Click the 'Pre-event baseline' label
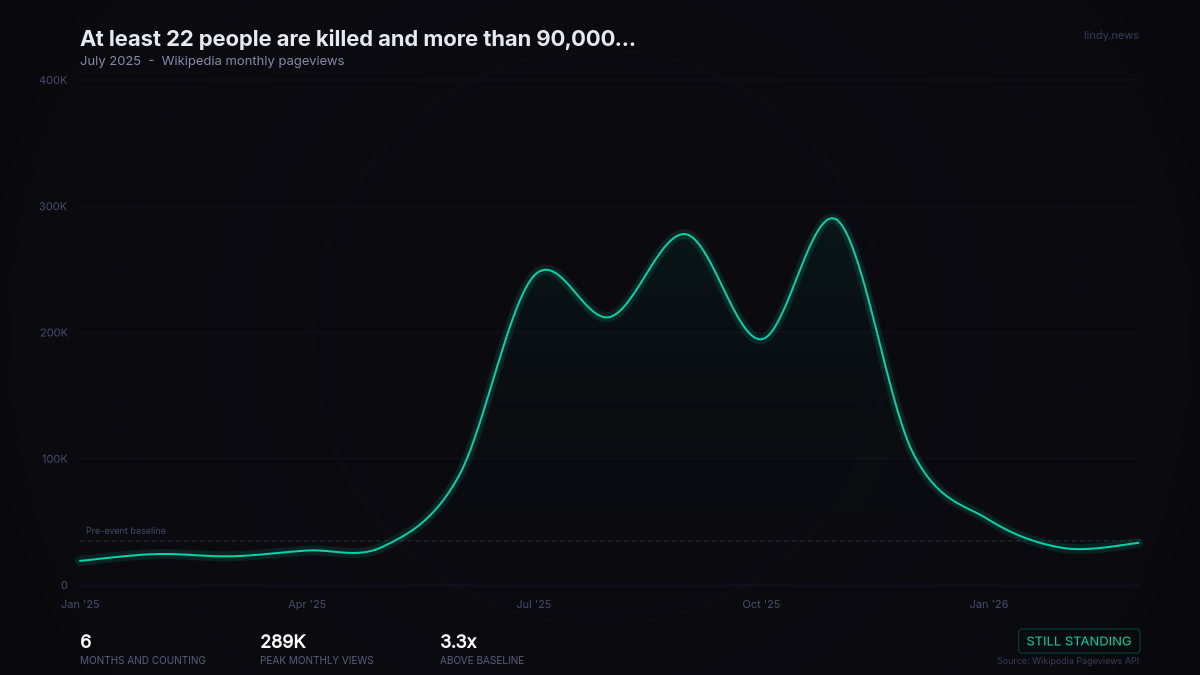Viewport: 1200px width, 675px height. (126, 531)
